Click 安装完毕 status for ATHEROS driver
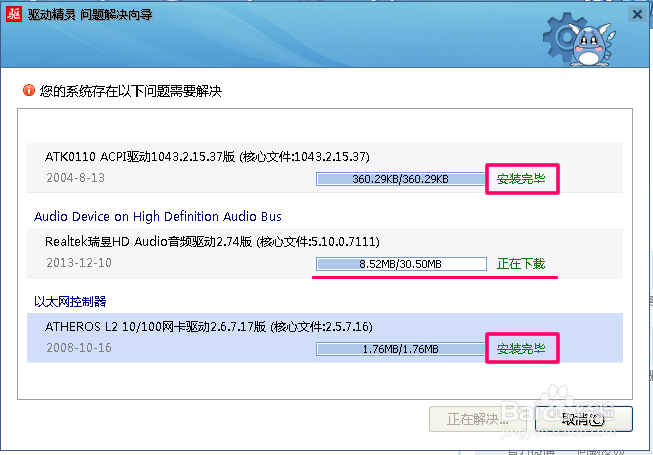 click(x=521, y=349)
